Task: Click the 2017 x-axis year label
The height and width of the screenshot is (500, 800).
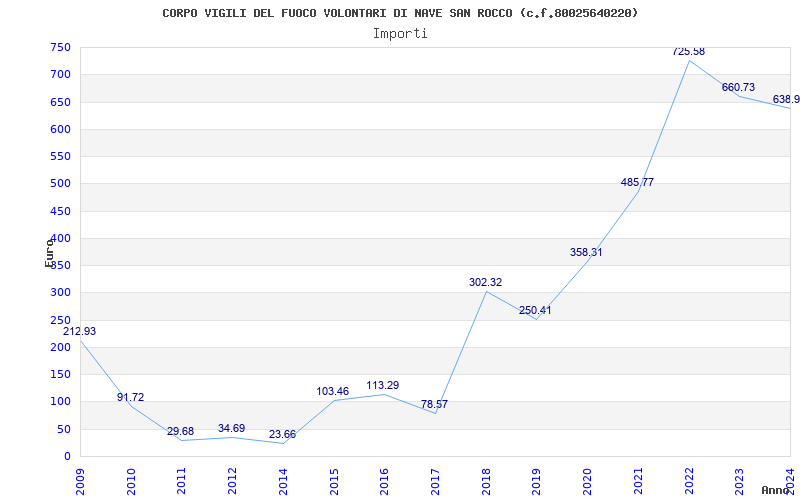Action: (435, 481)
